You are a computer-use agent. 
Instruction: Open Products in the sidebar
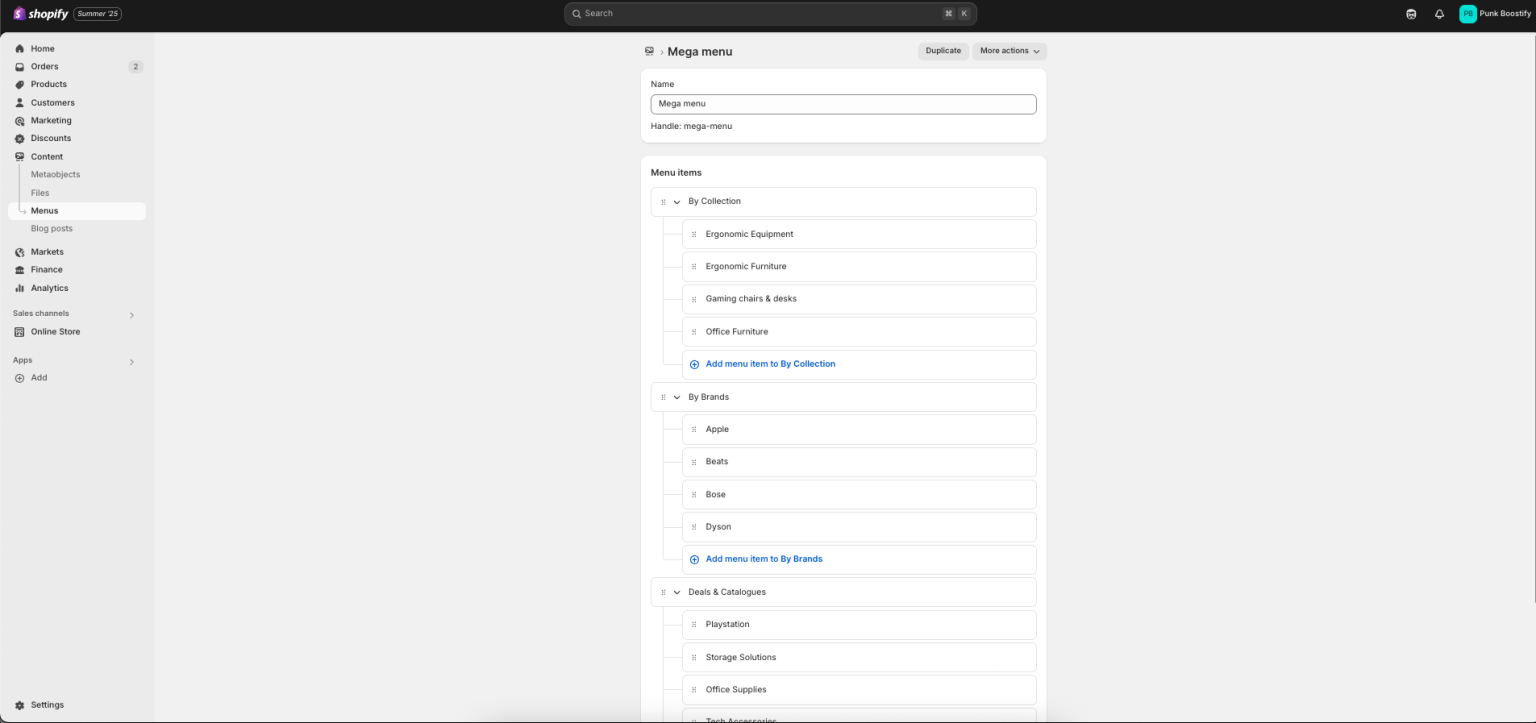pyautogui.click(x=48, y=84)
